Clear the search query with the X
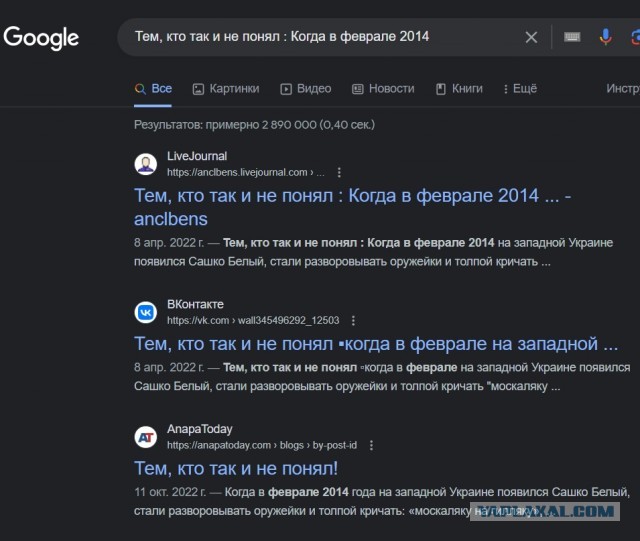640x541 pixels. click(x=531, y=37)
